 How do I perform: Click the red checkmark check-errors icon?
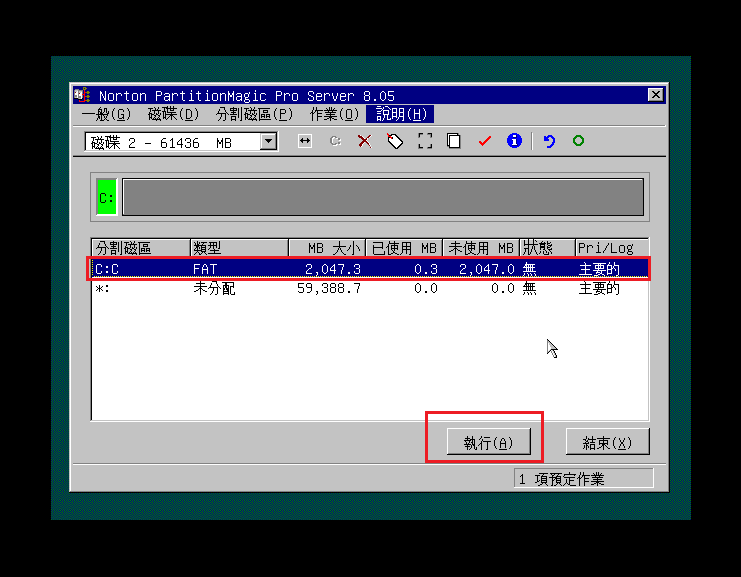click(485, 142)
